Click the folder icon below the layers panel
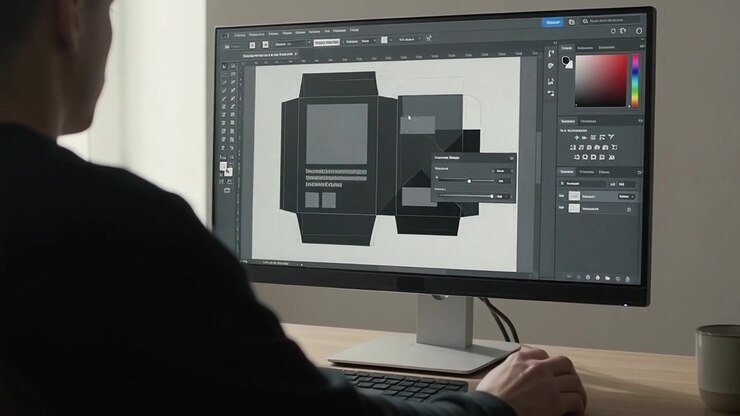The height and width of the screenshot is (416, 740). [607, 278]
